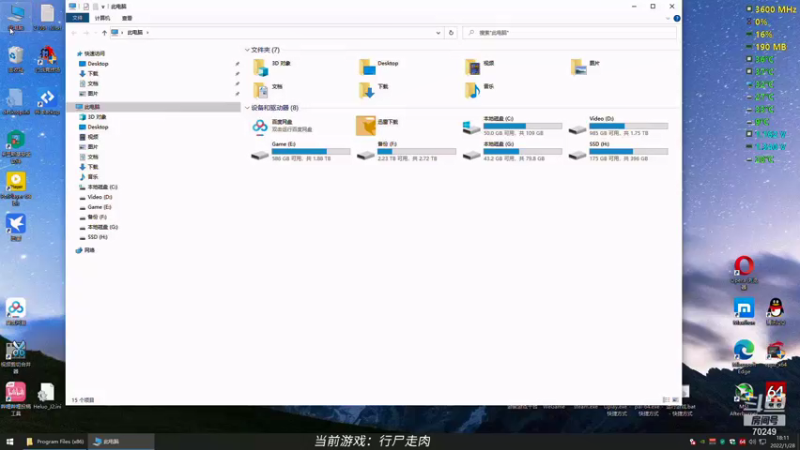Select SSD (H:) in the navigation pane
The width and height of the screenshot is (800, 450).
97,237
